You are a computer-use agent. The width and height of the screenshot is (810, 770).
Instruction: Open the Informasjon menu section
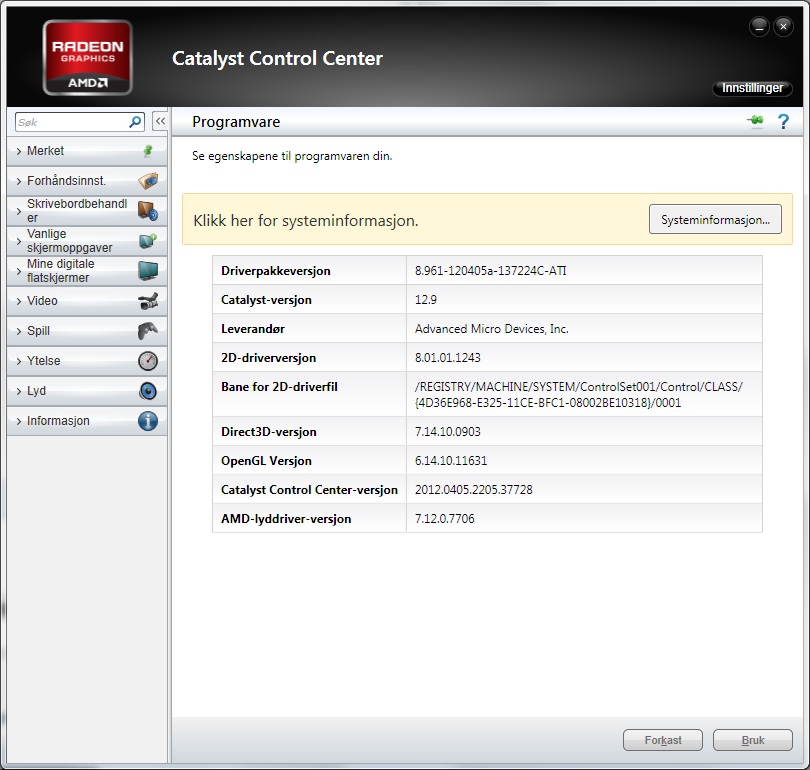pos(87,421)
